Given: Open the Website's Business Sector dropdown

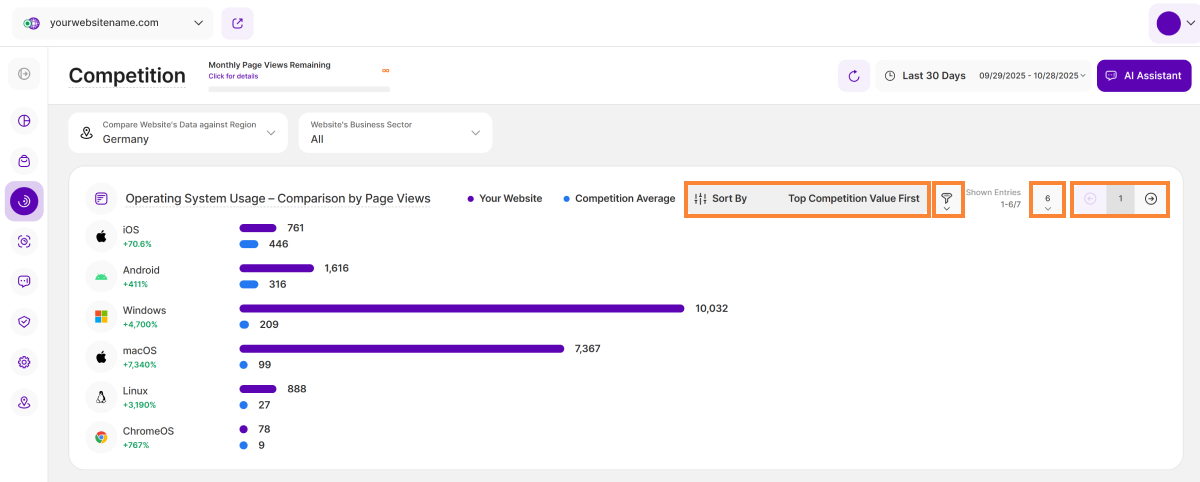Looking at the screenshot, I should (x=395, y=133).
